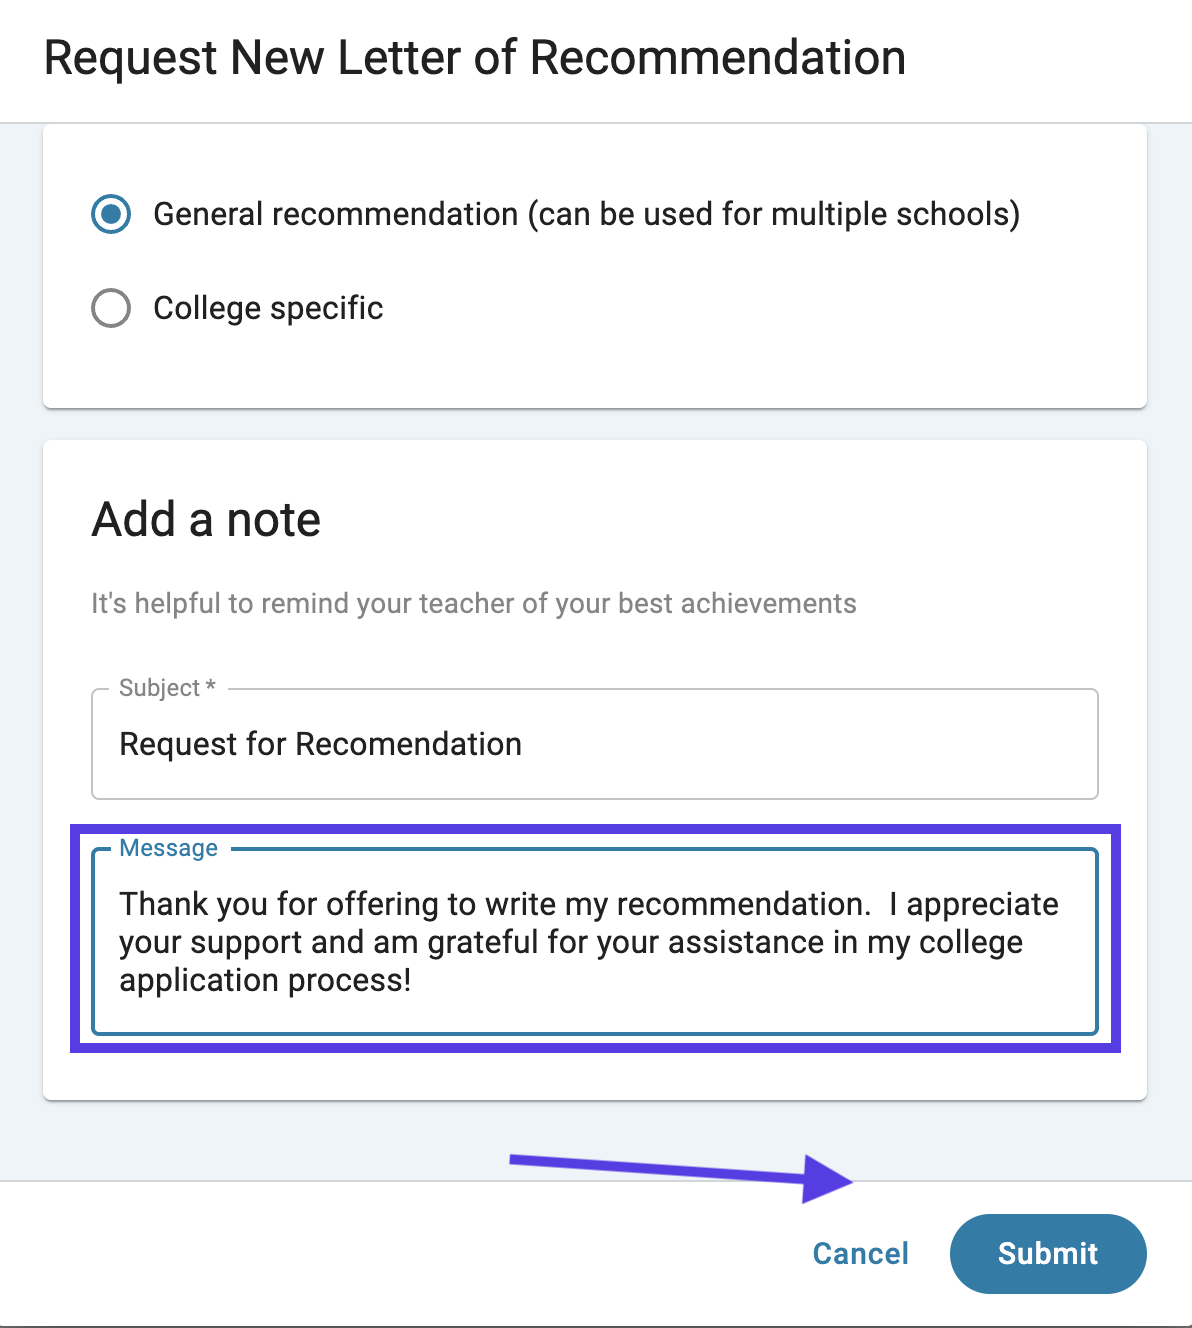Click the misspelled word 'Recomendation' in Subject
Viewport: 1192px width, 1328px height.
[x=408, y=744]
